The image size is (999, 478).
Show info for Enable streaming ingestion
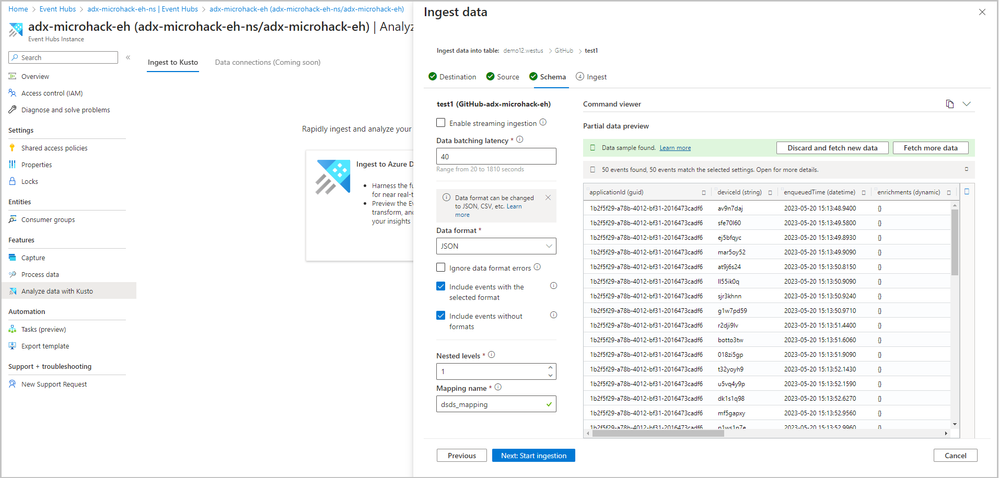coord(543,122)
